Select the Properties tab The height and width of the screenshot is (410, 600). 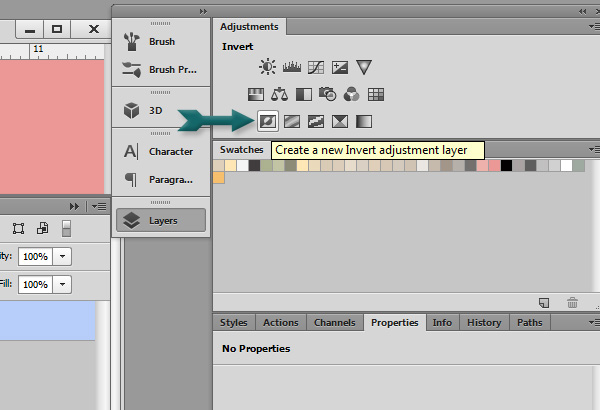[395, 323]
